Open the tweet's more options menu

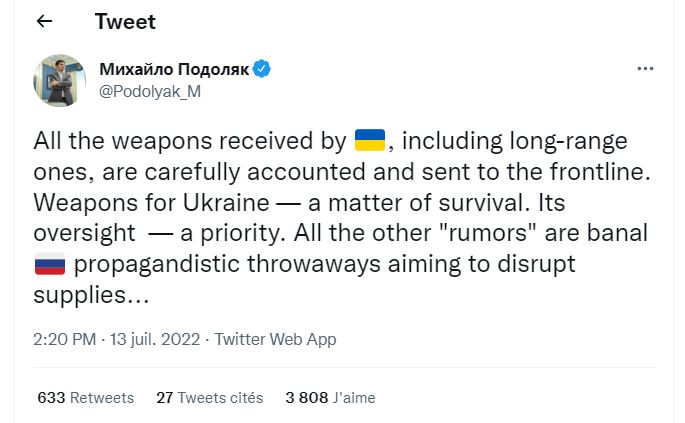click(x=647, y=70)
